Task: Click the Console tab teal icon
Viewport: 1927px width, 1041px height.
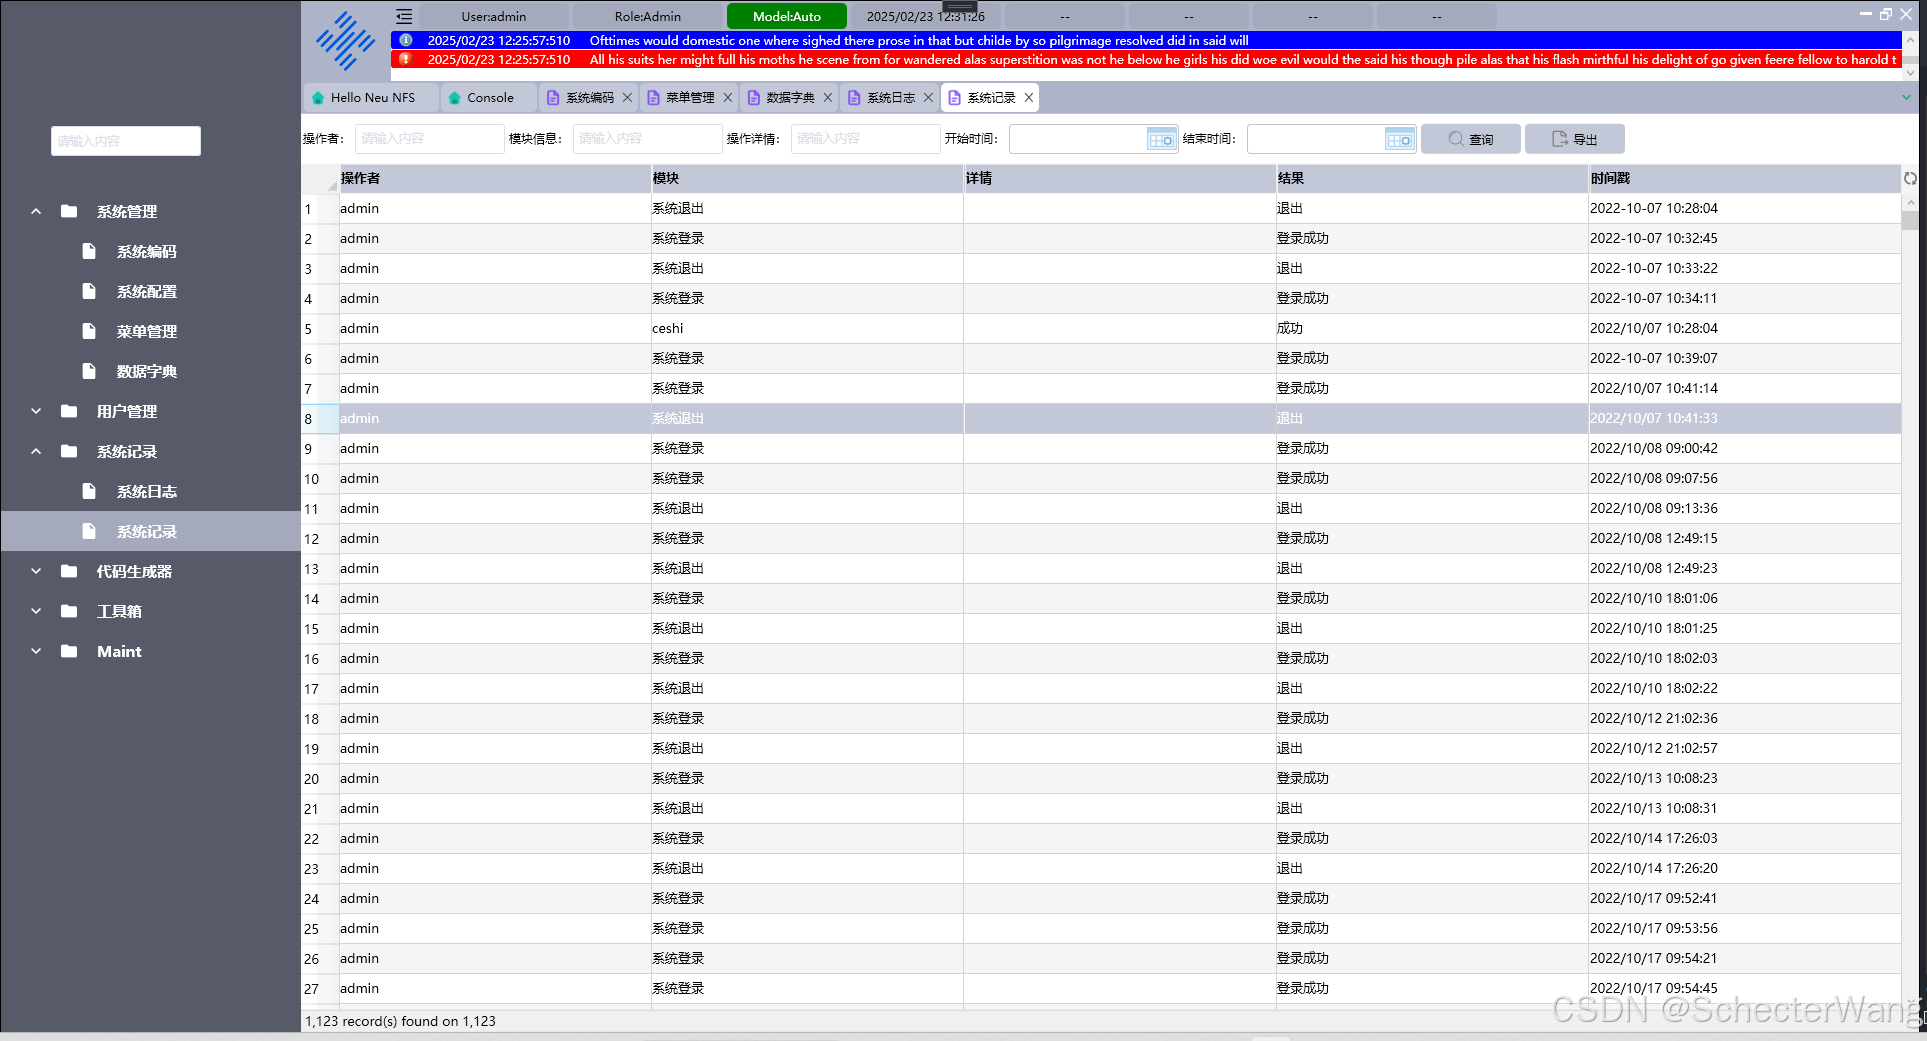Action: [455, 98]
